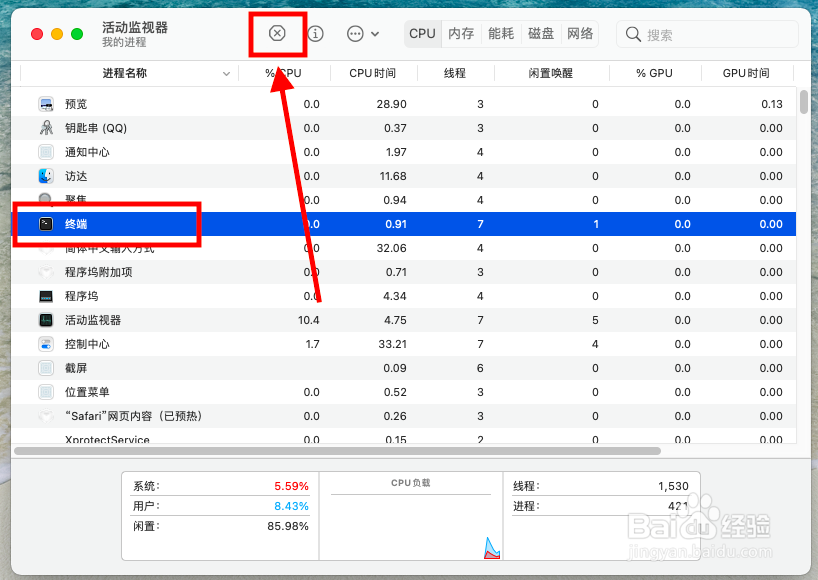Sort processes by 线程 column

point(455,72)
